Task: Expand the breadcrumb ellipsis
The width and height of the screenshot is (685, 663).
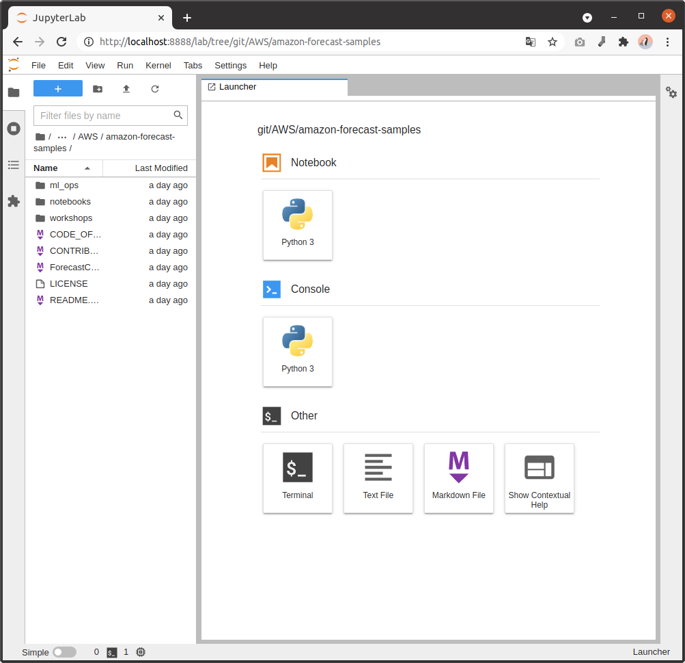Action: pyautogui.click(x=62, y=137)
